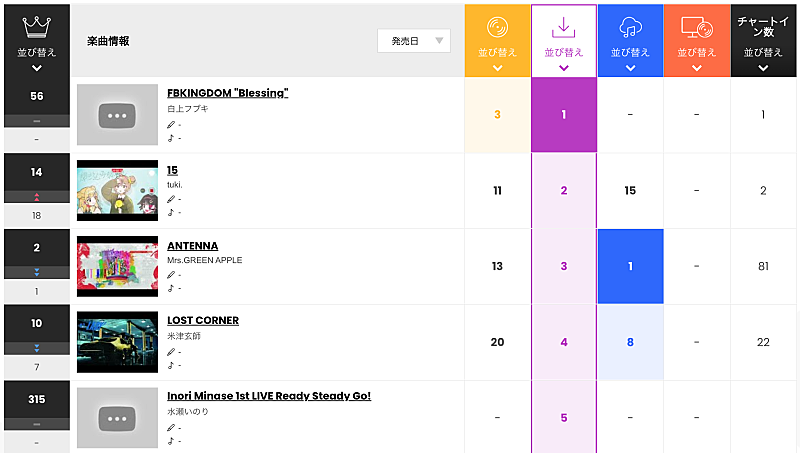Click the purple download chart icon
The image size is (800, 453).
[x=564, y=26]
